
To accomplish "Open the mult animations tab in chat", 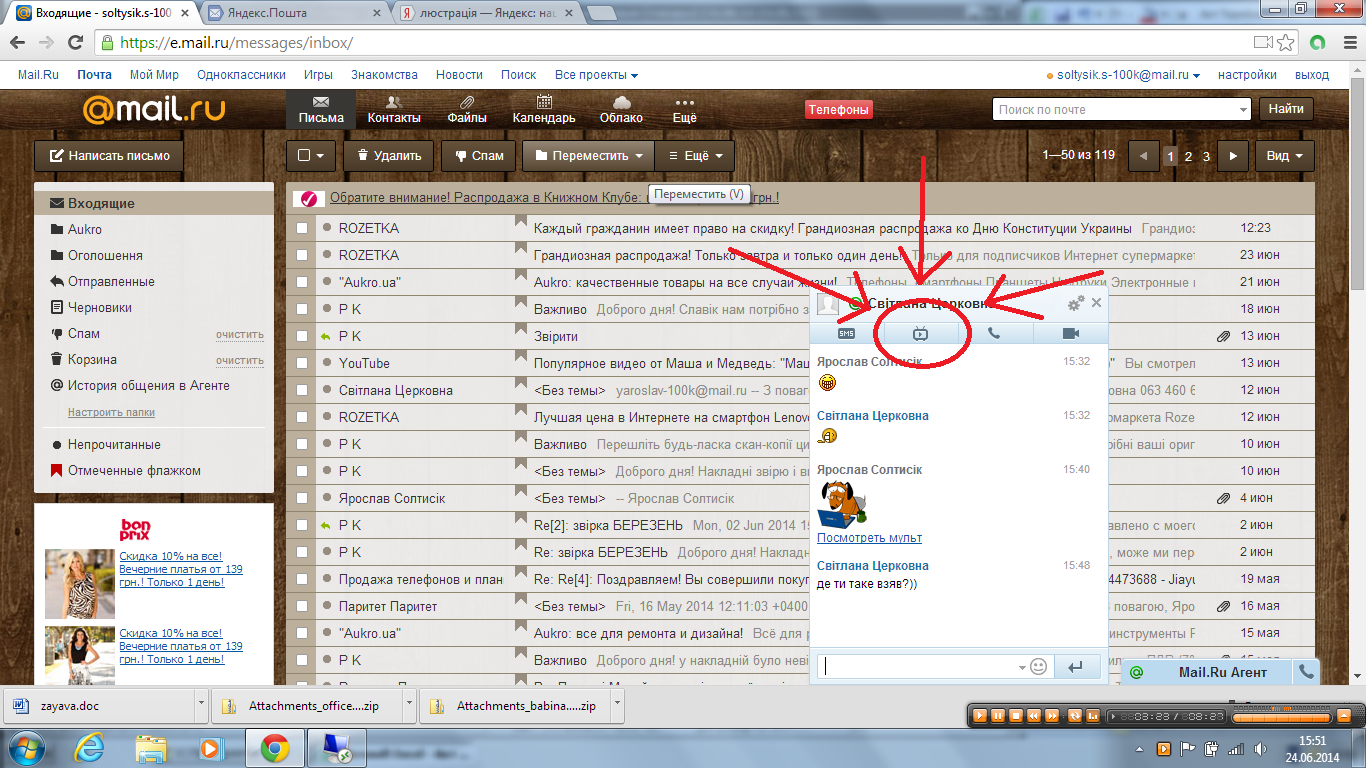I will [920, 333].
